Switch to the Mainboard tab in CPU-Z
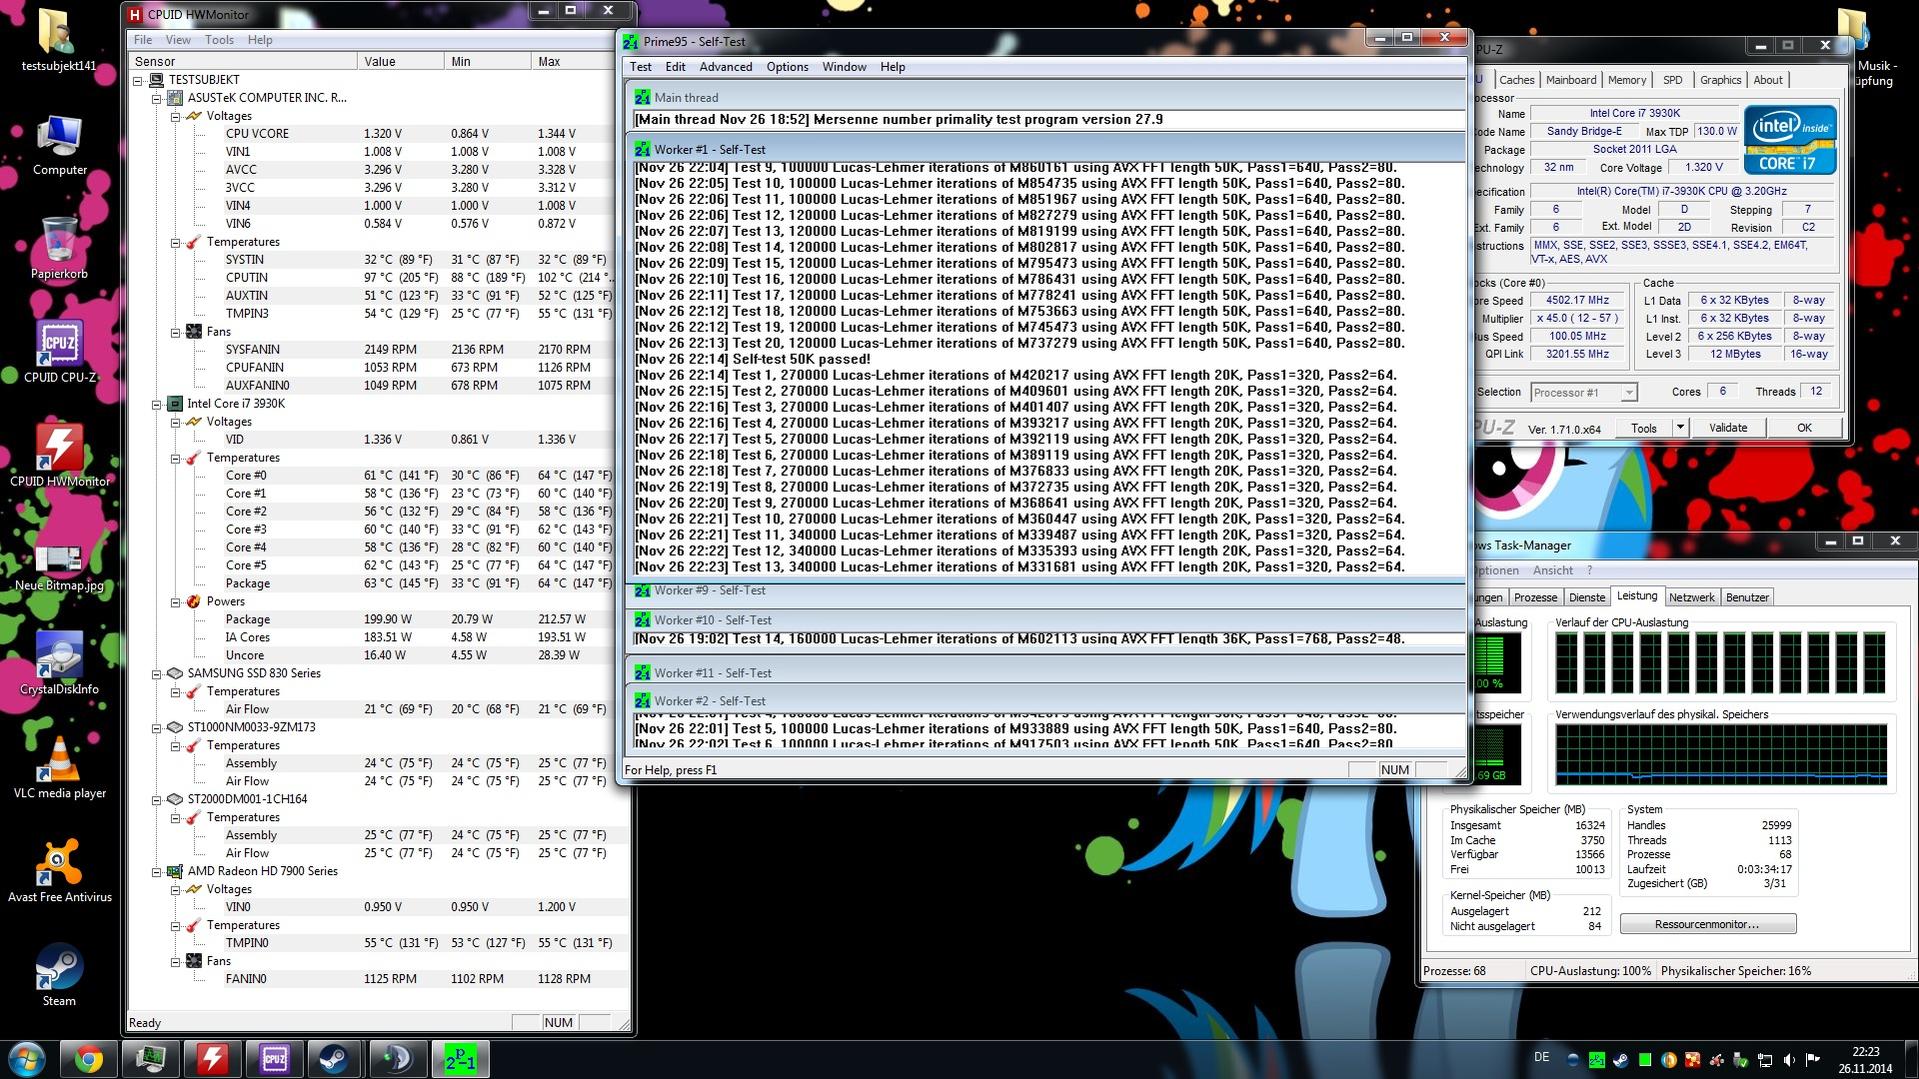 coord(1571,80)
